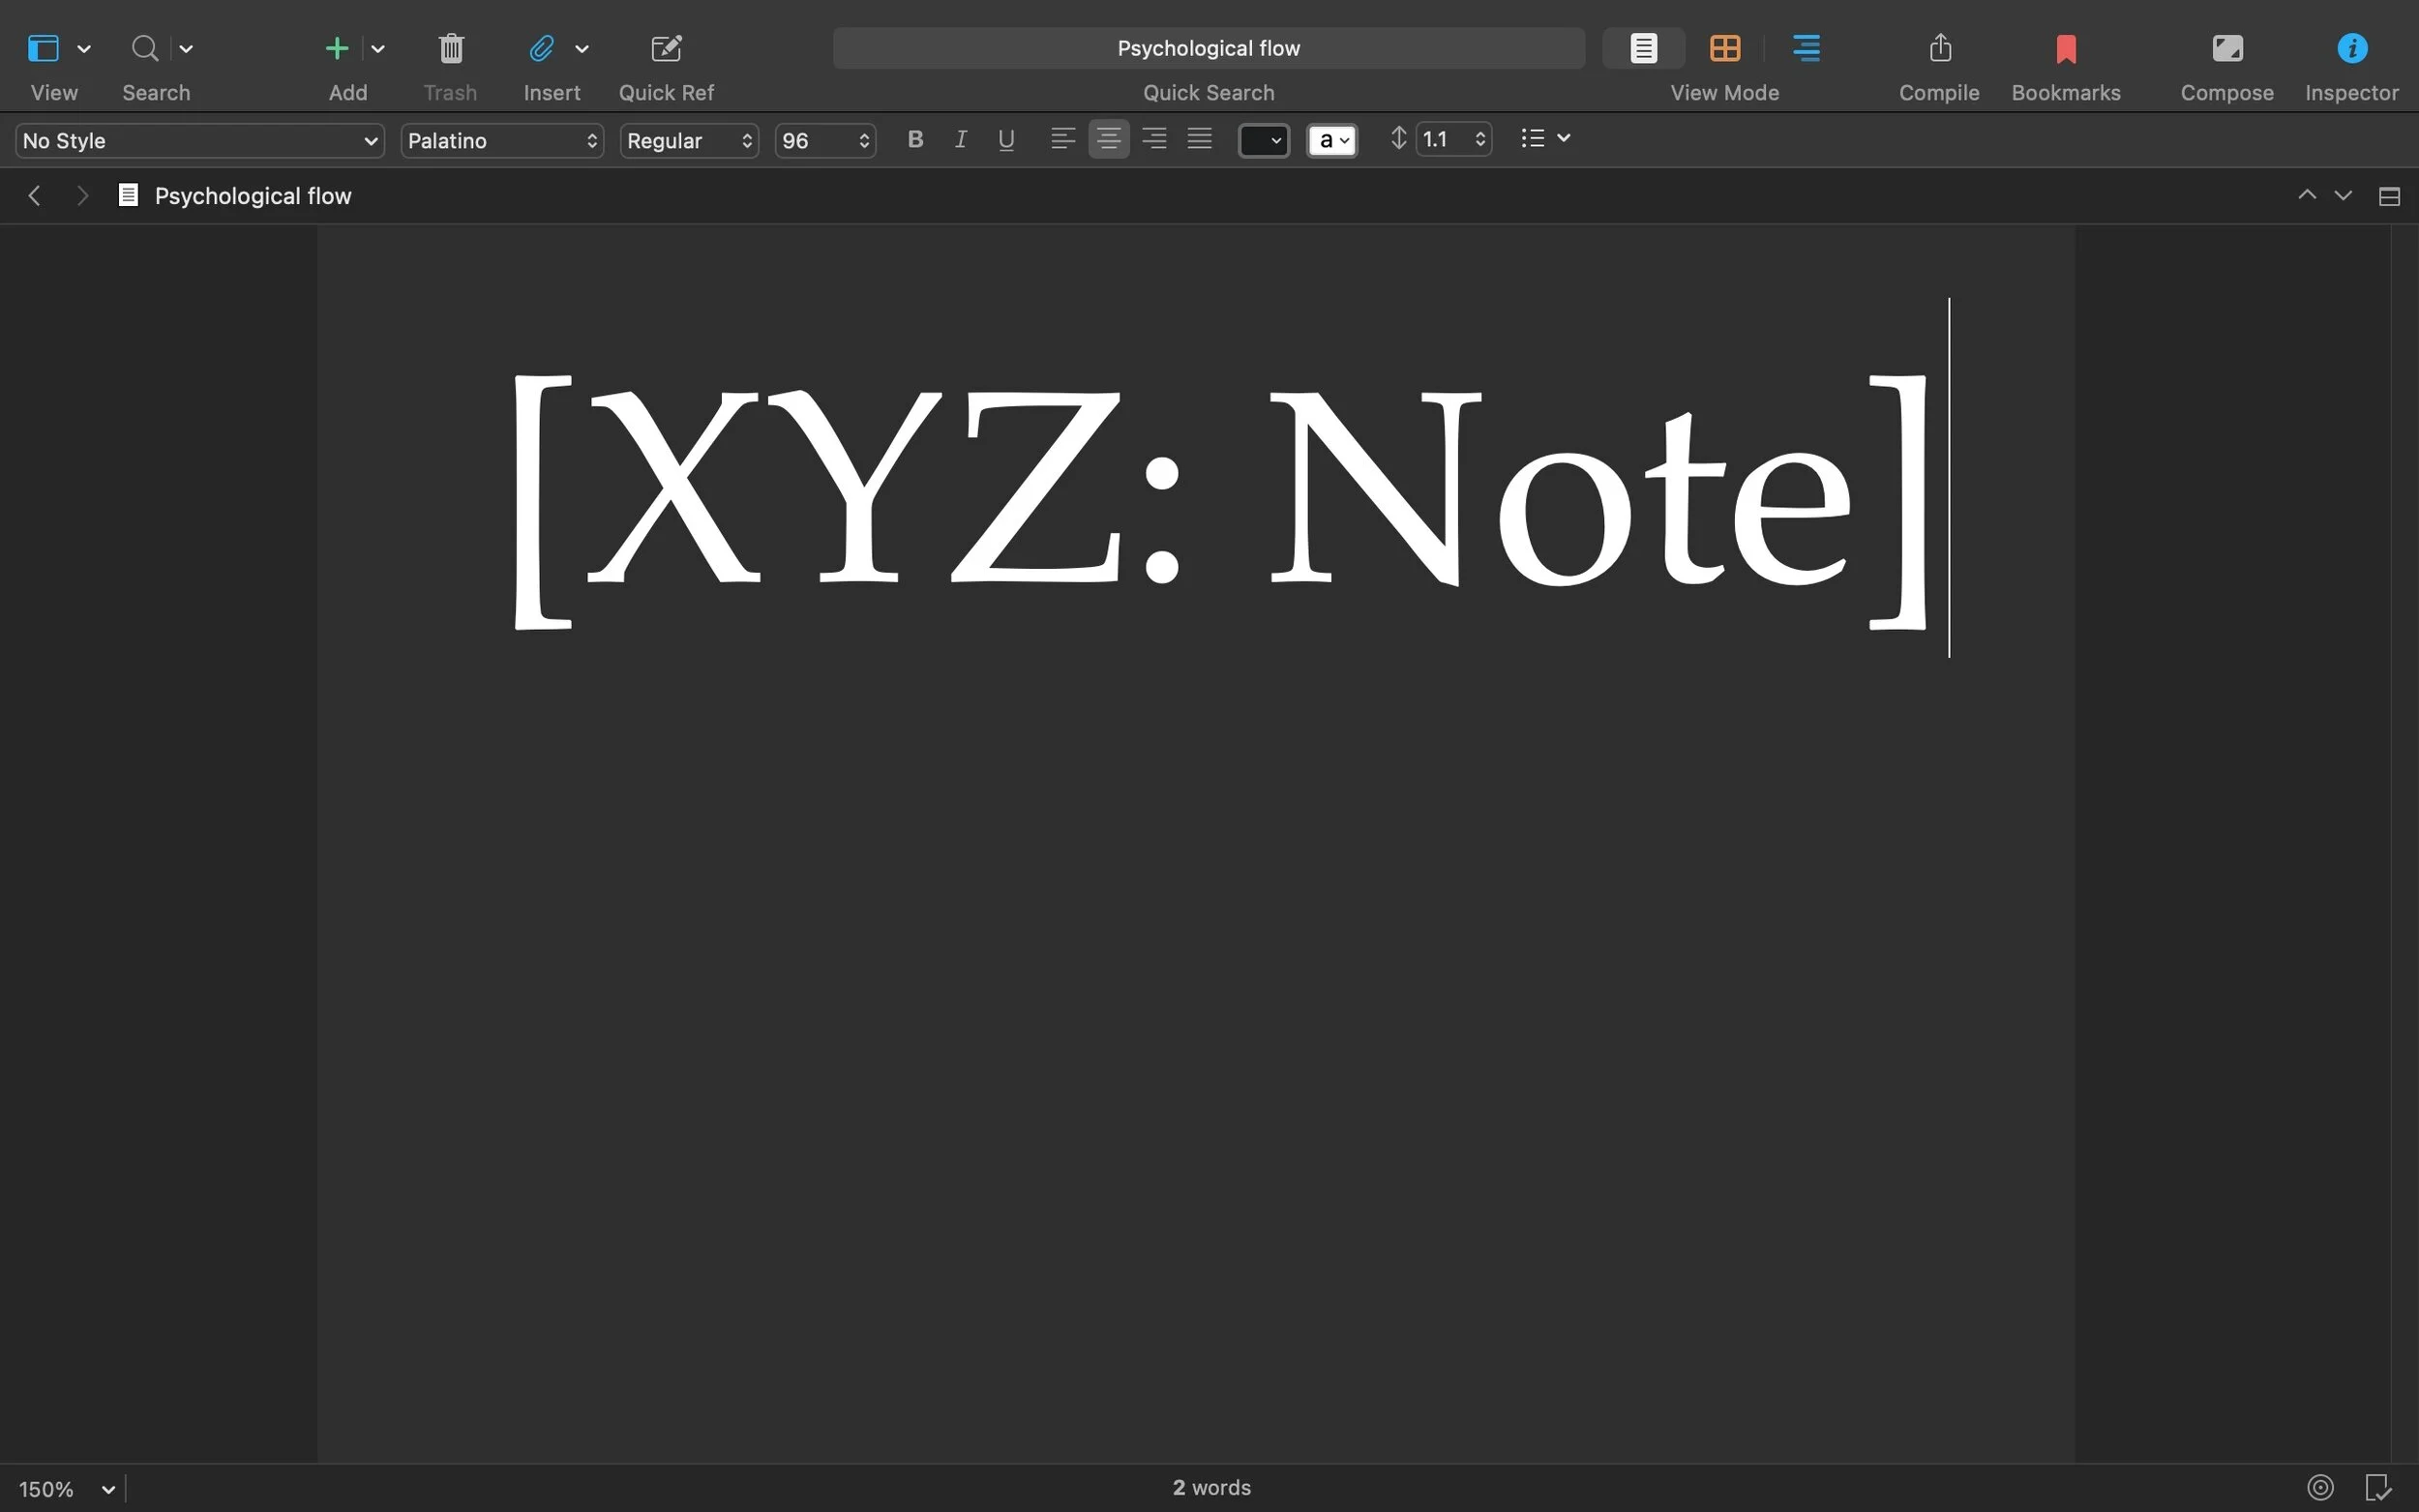Toggle italic formatting
Image resolution: width=2419 pixels, height=1512 pixels.
[x=959, y=139]
